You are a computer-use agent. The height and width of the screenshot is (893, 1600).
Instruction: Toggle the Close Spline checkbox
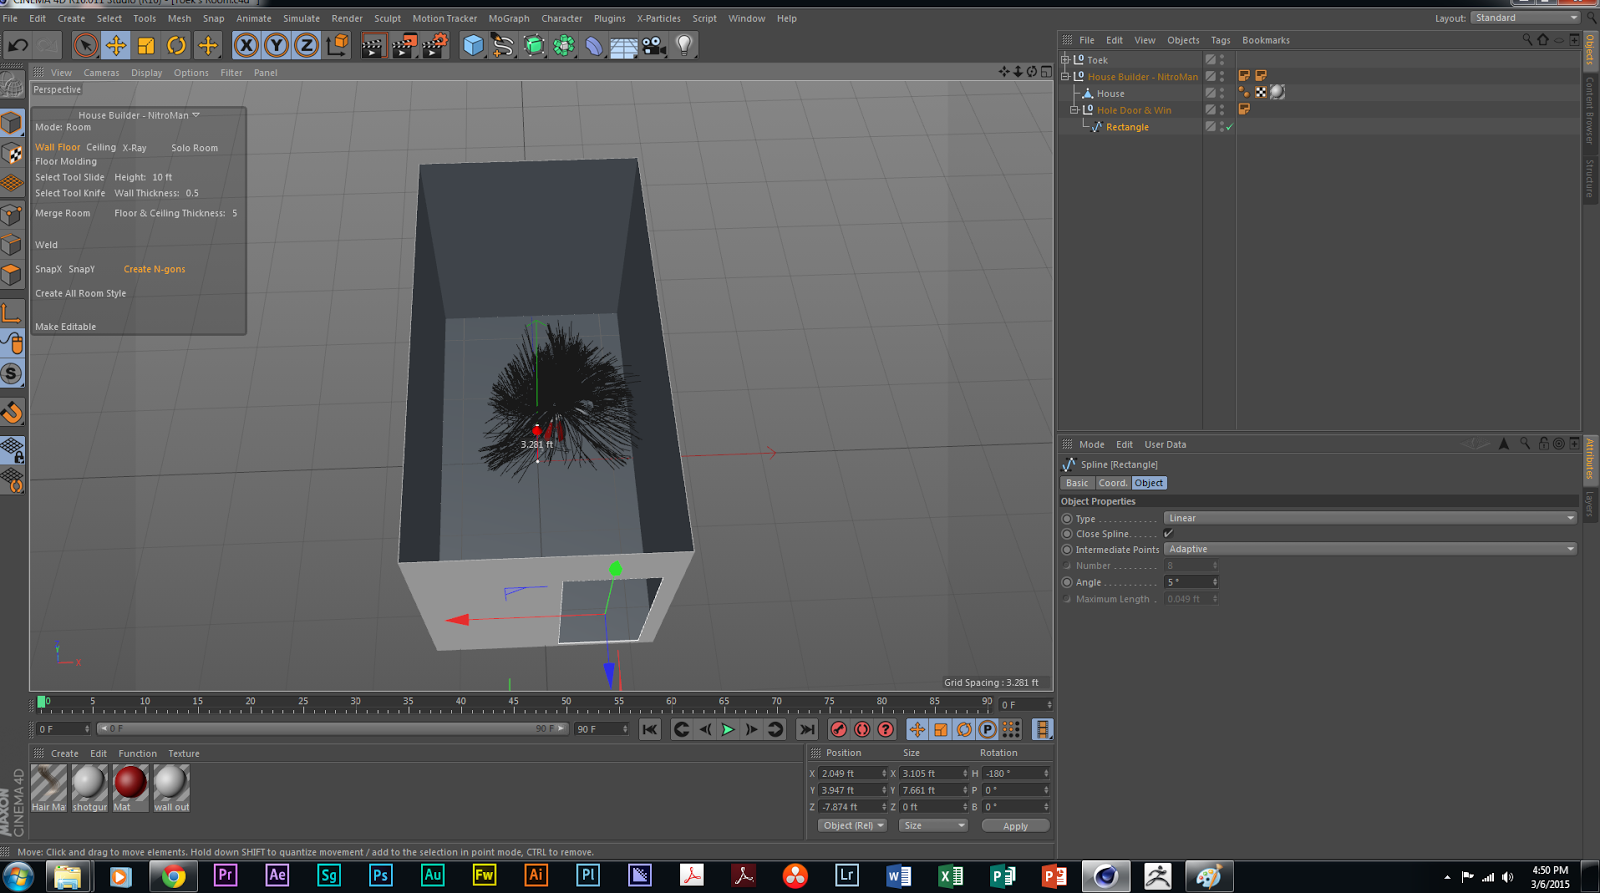pyautogui.click(x=1168, y=534)
